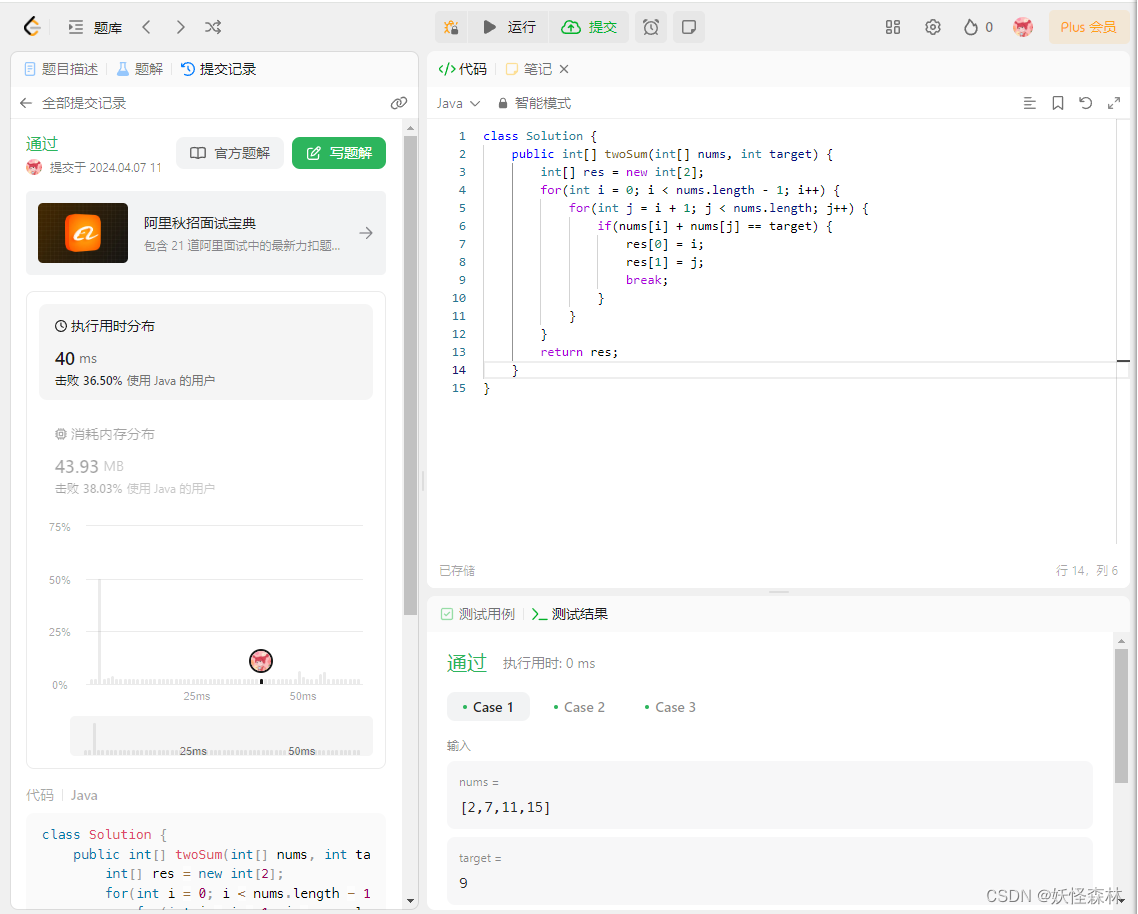The image size is (1138, 914).
Task: Open user avatar in top bar
Action: pyautogui.click(x=1023, y=28)
